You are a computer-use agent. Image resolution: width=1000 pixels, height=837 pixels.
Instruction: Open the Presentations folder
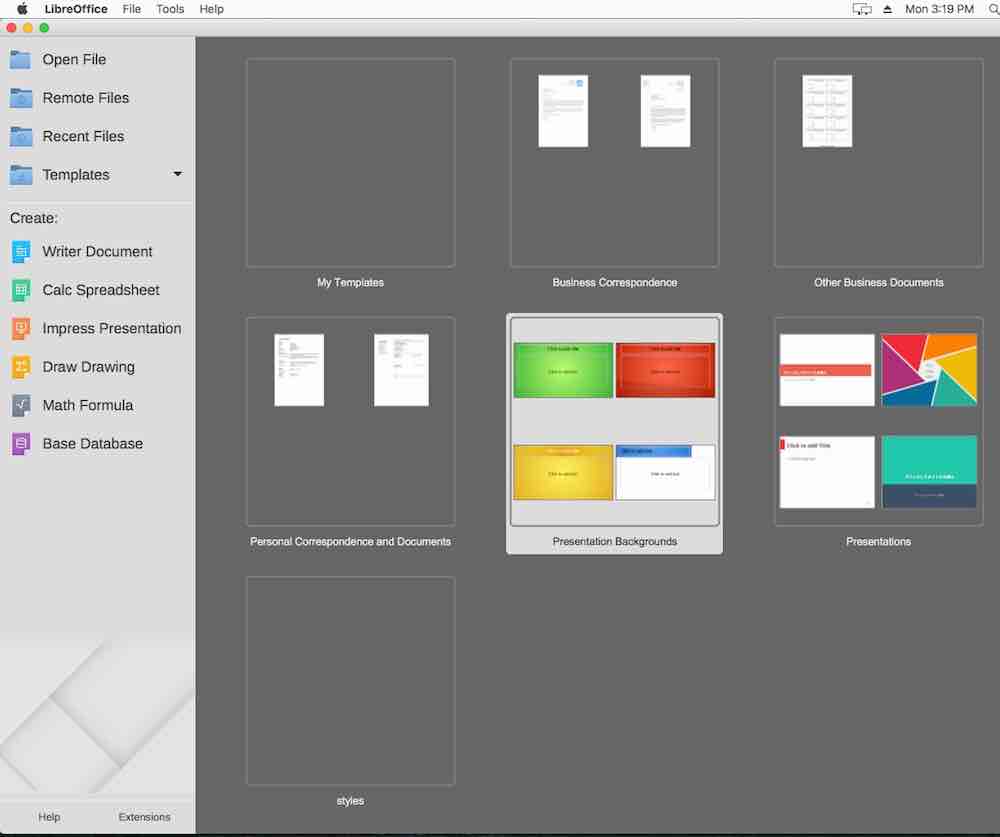click(x=878, y=422)
